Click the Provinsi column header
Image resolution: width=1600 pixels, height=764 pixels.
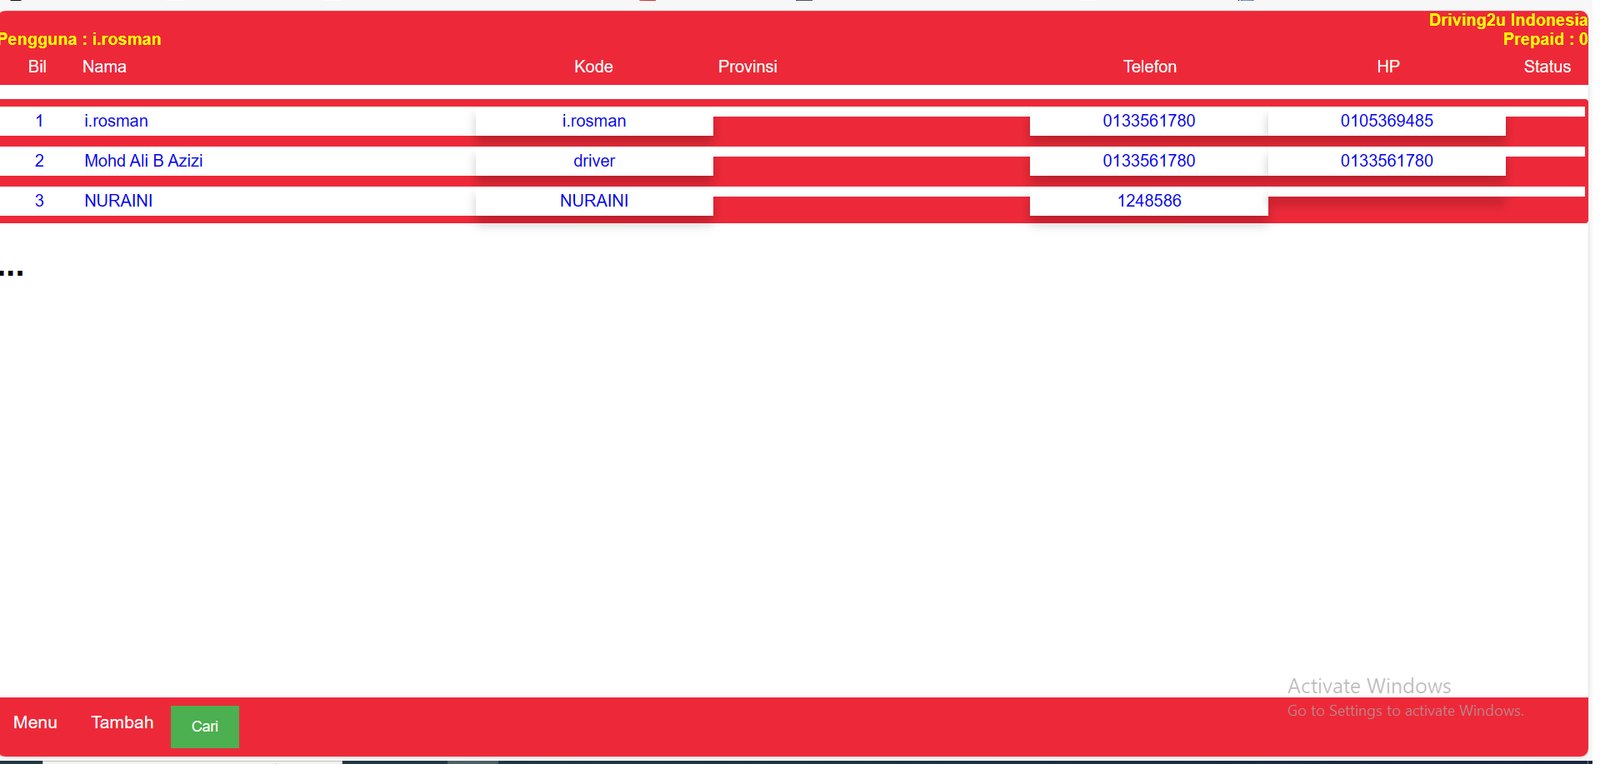(x=747, y=67)
